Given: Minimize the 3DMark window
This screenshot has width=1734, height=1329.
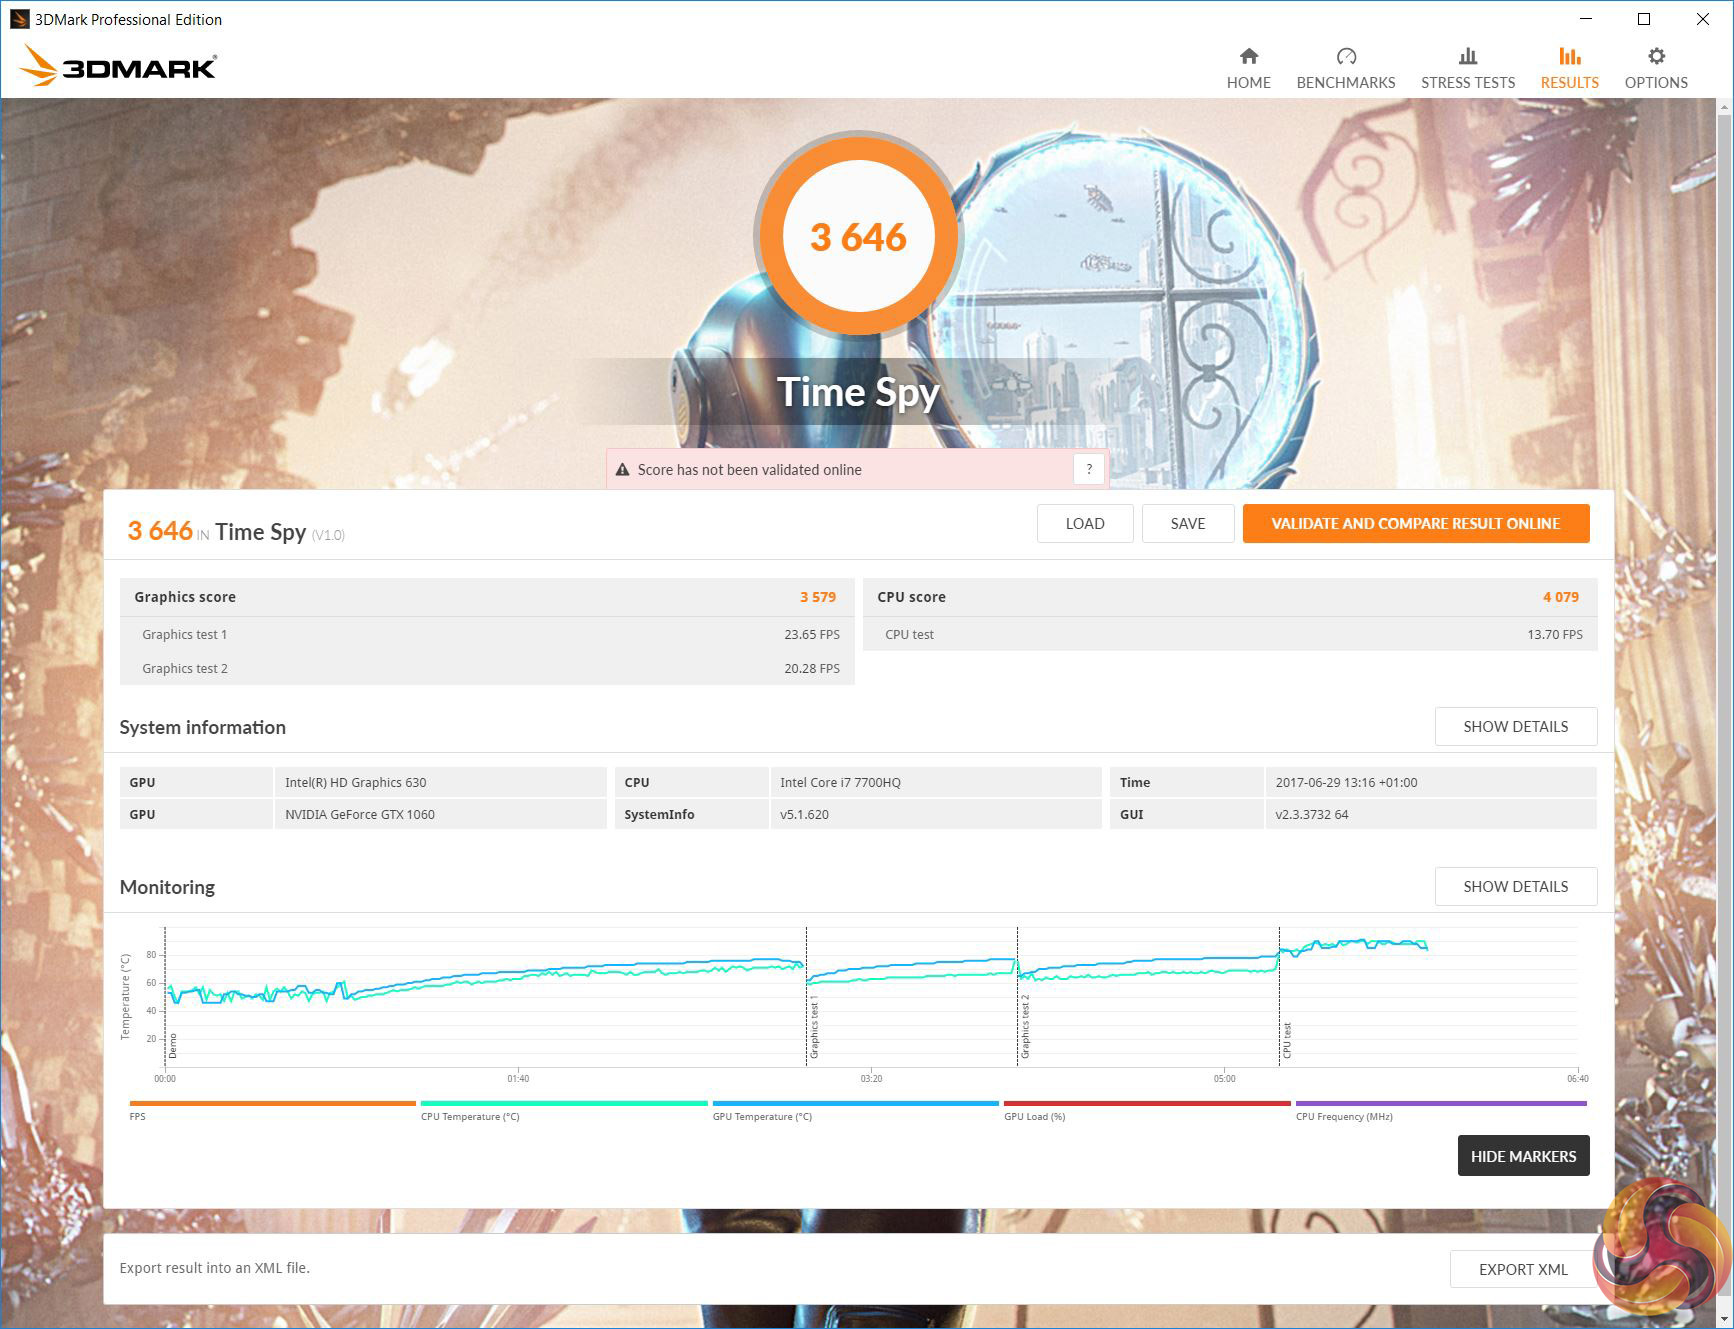Looking at the screenshot, I should [1586, 19].
